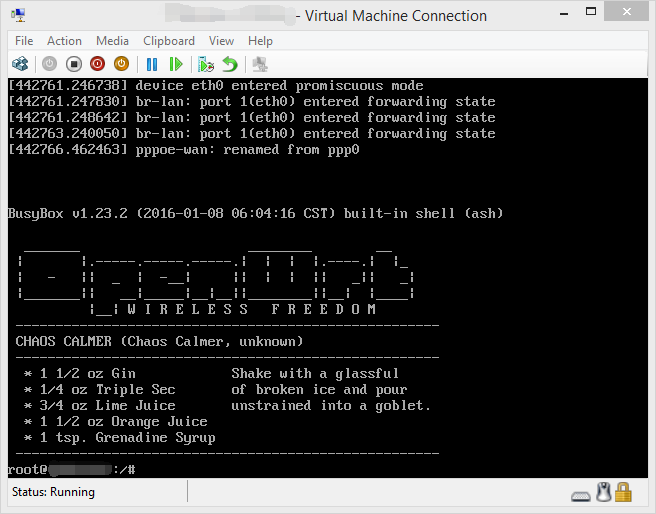Open the Help menu

pos(260,41)
